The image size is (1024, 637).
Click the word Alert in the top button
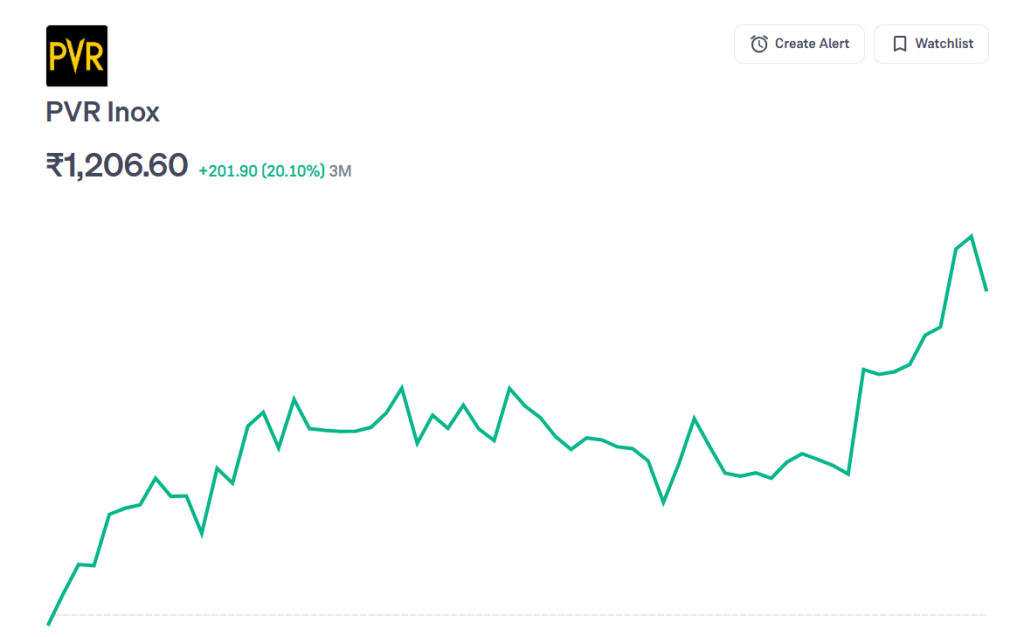pos(832,44)
